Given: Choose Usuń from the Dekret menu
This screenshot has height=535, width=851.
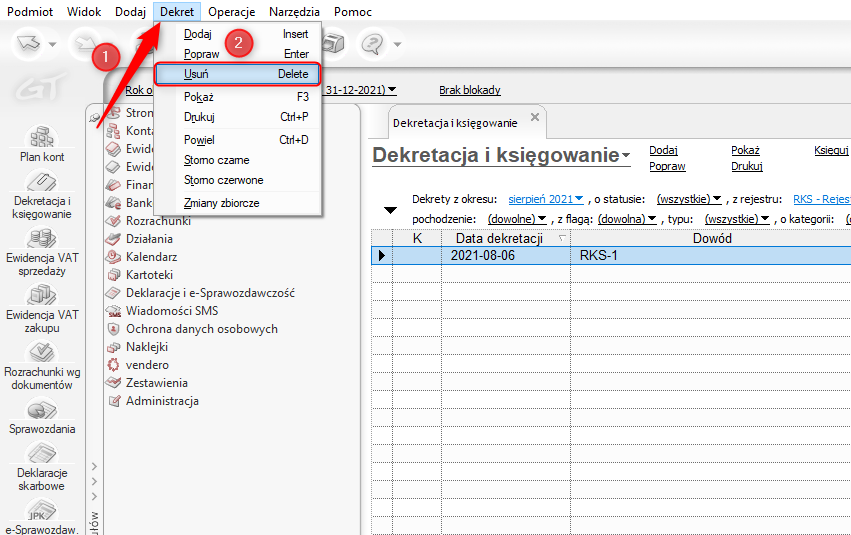Looking at the screenshot, I should coord(237,74).
